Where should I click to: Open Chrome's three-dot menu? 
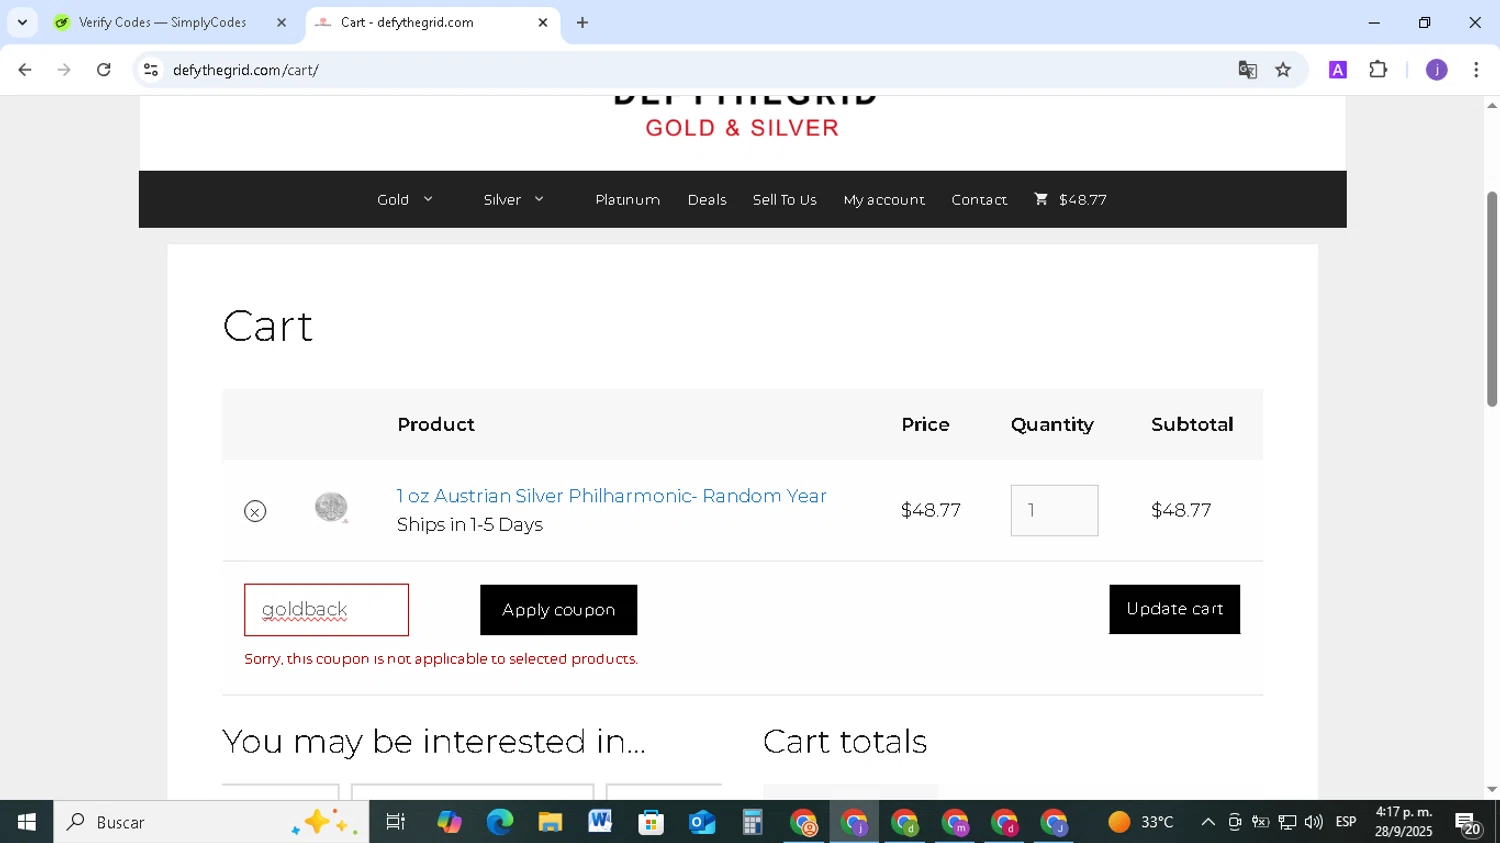(1476, 70)
